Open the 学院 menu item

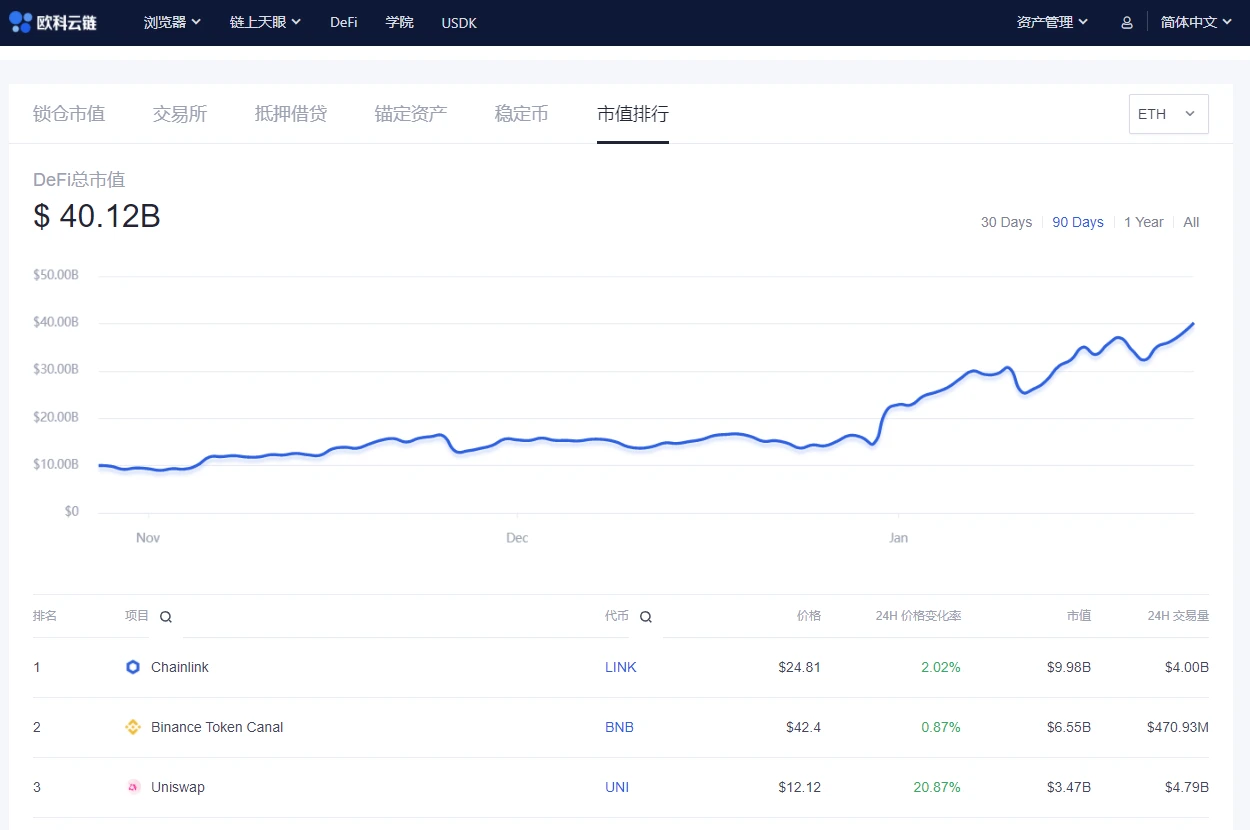(x=399, y=22)
